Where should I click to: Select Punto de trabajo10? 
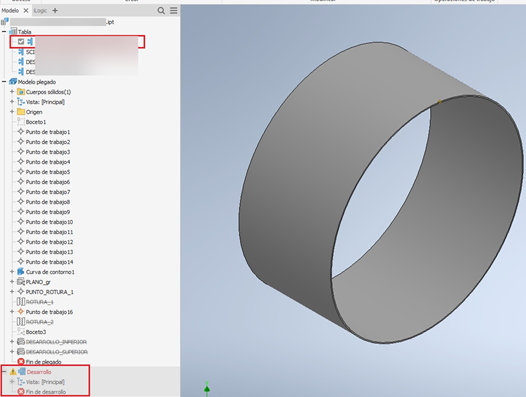(49, 222)
